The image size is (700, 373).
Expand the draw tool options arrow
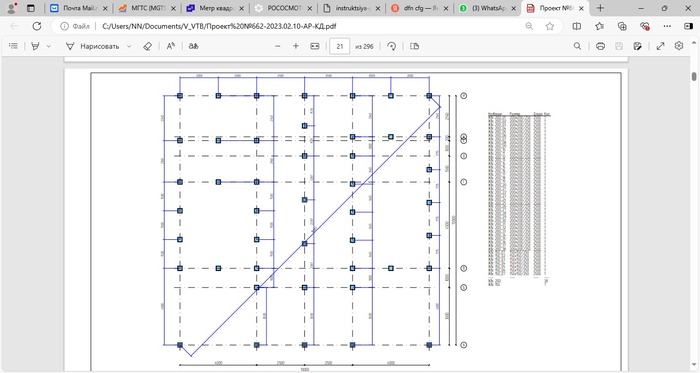tap(129, 46)
